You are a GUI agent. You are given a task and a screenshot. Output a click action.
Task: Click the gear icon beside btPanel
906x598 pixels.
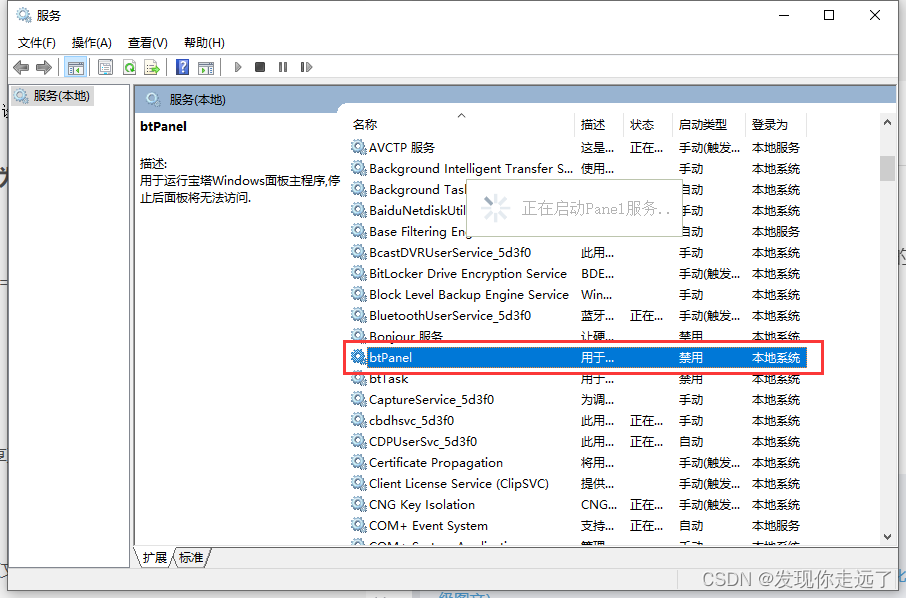[359, 357]
